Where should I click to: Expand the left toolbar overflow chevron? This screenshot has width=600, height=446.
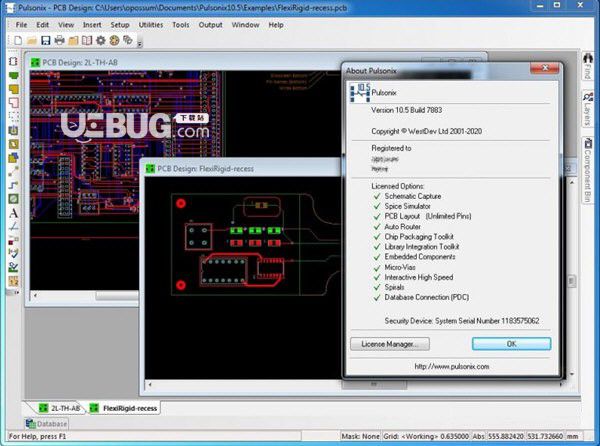tap(16, 293)
